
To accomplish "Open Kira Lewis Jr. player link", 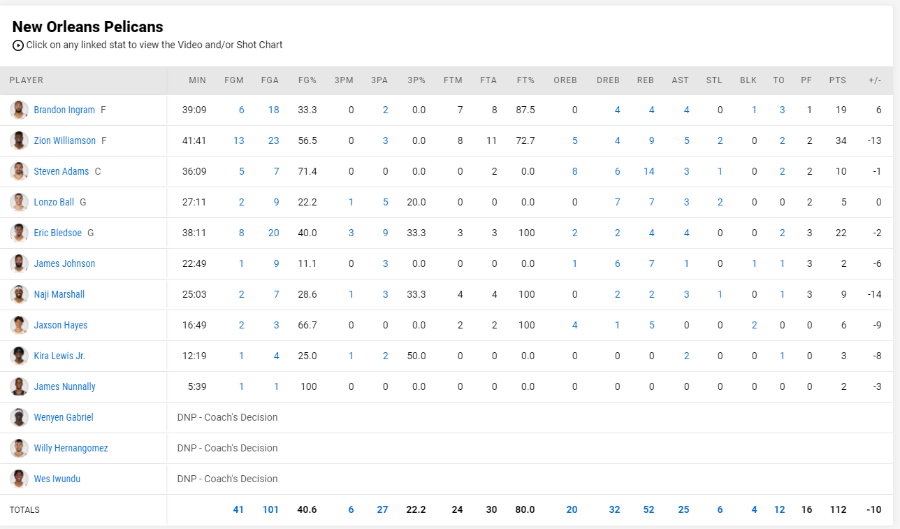I will coord(59,356).
